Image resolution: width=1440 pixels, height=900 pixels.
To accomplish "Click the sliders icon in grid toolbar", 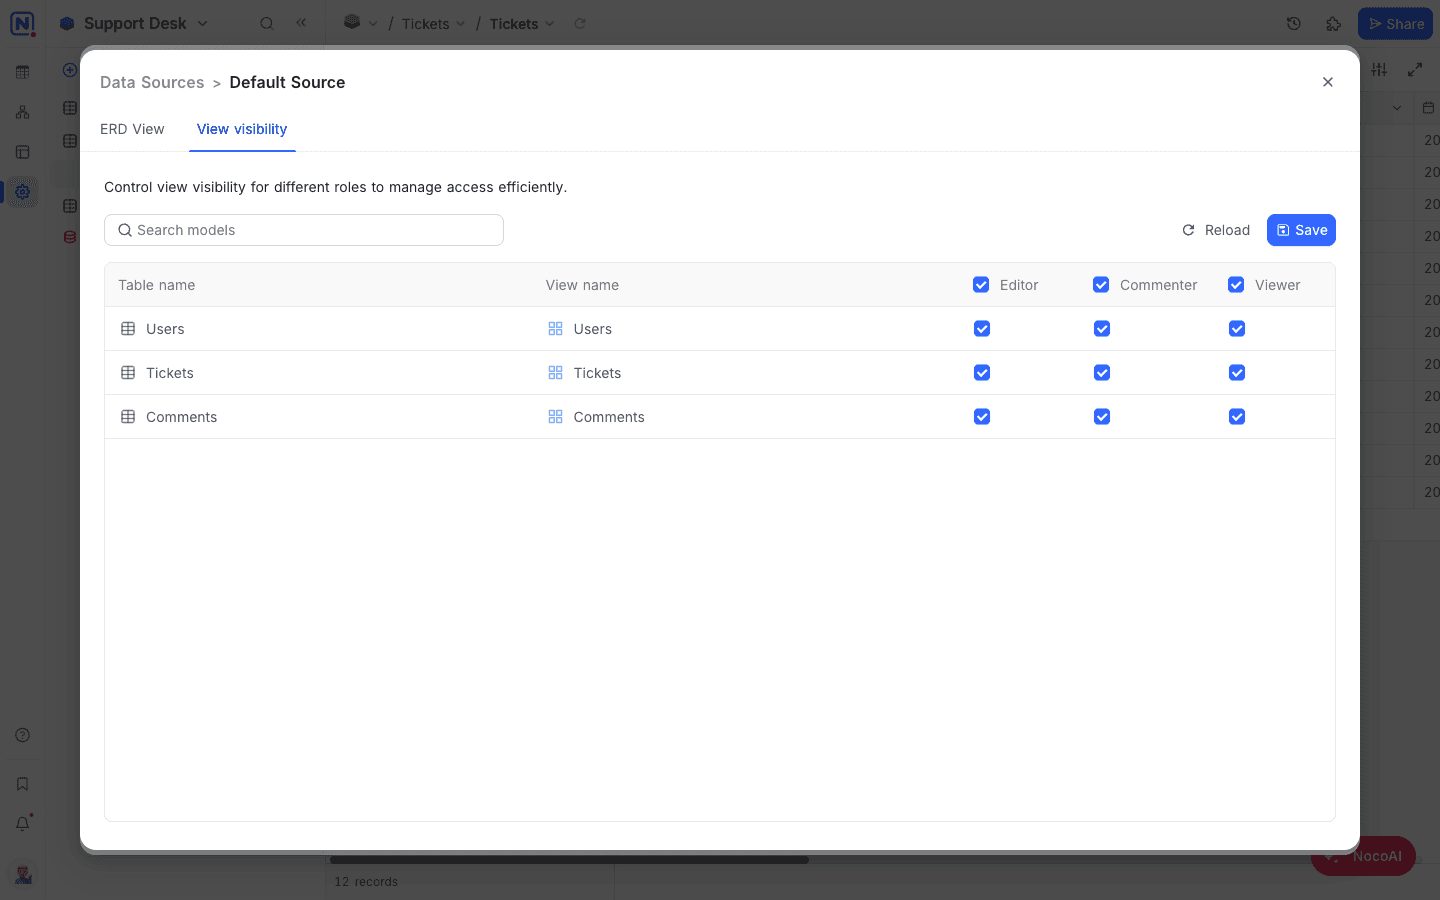I will click(1380, 69).
